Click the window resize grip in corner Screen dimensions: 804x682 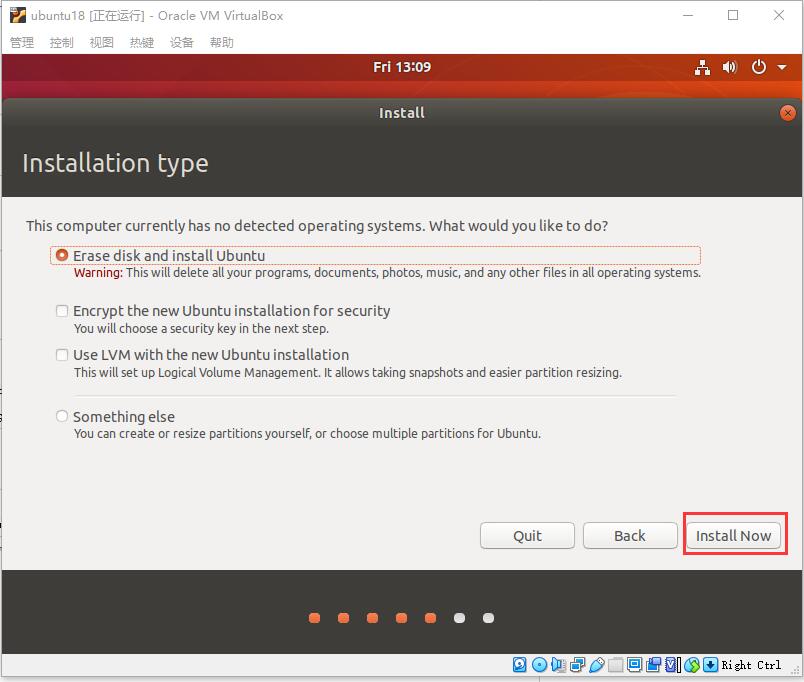tap(795, 671)
